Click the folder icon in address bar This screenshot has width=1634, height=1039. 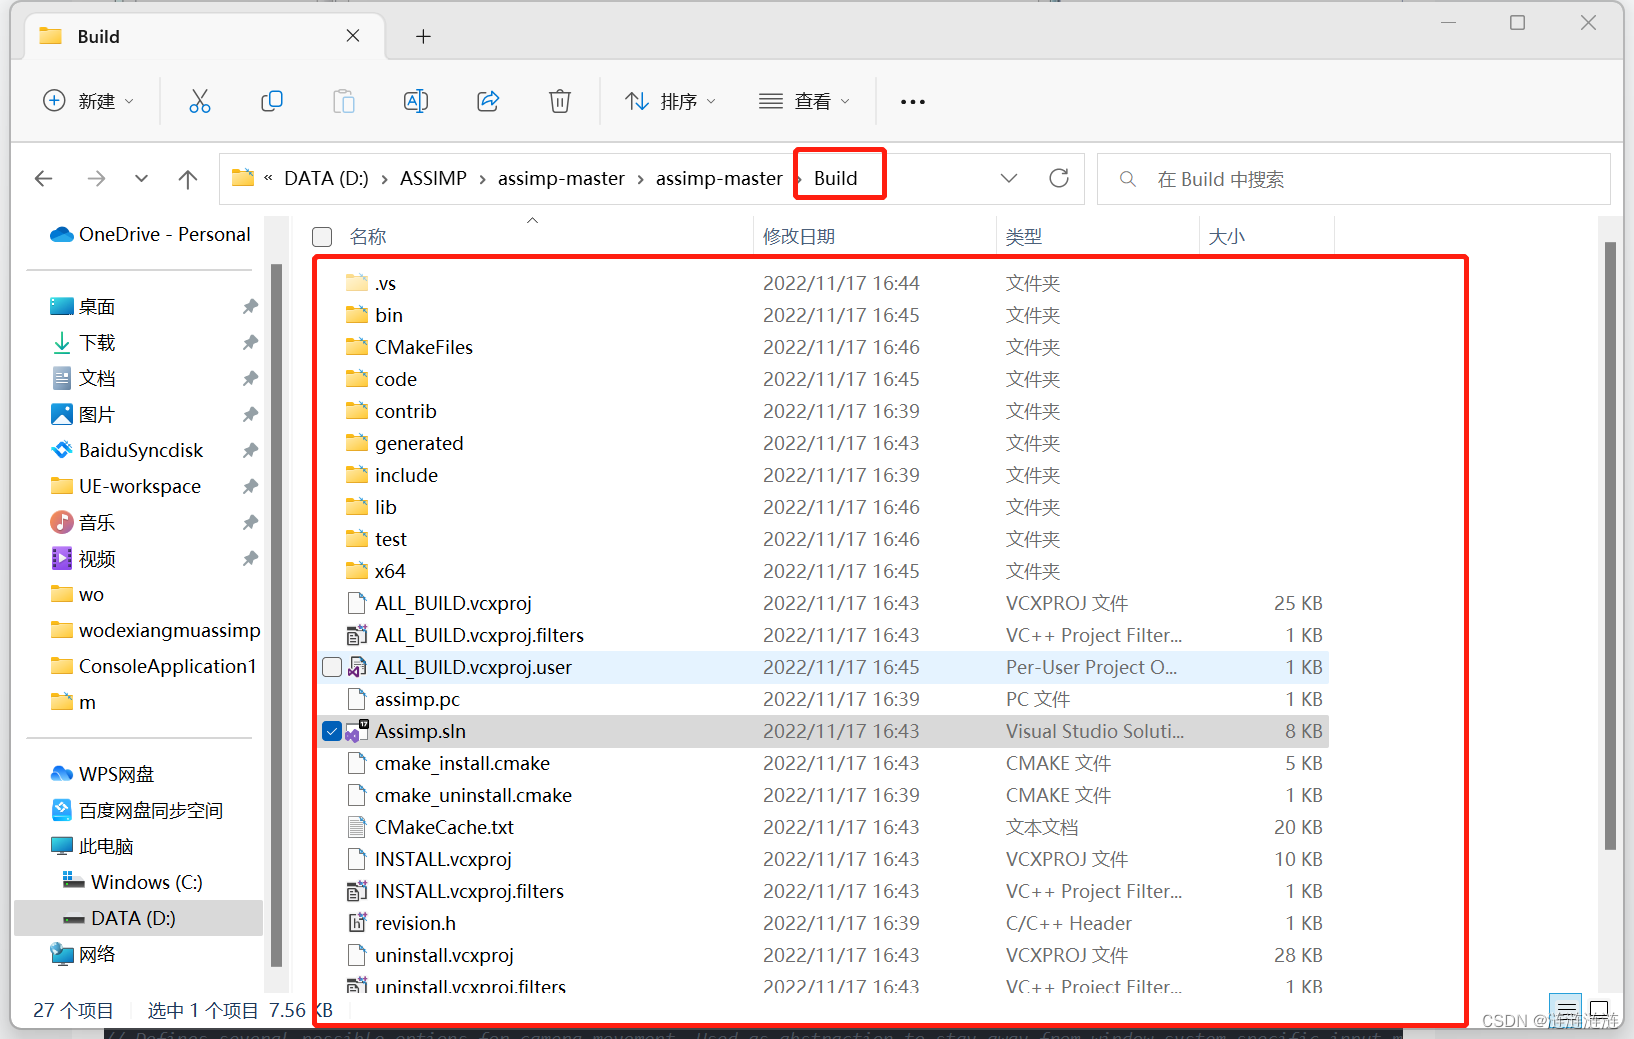click(x=243, y=178)
